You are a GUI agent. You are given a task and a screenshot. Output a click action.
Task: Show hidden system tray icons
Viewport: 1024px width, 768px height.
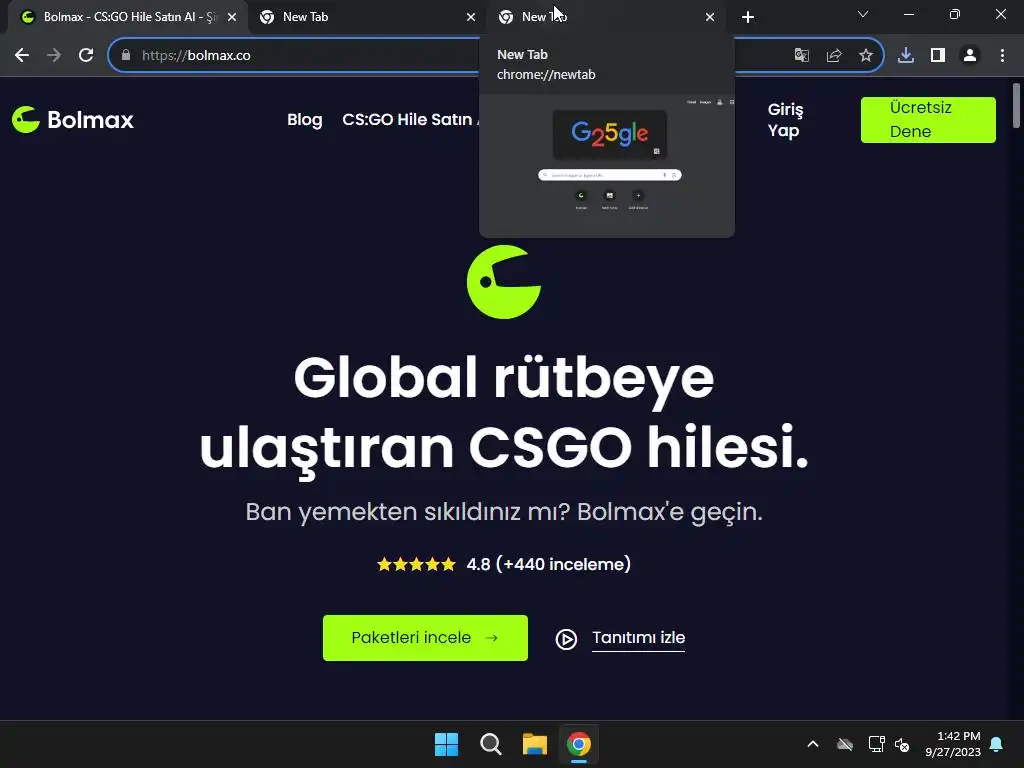812,744
